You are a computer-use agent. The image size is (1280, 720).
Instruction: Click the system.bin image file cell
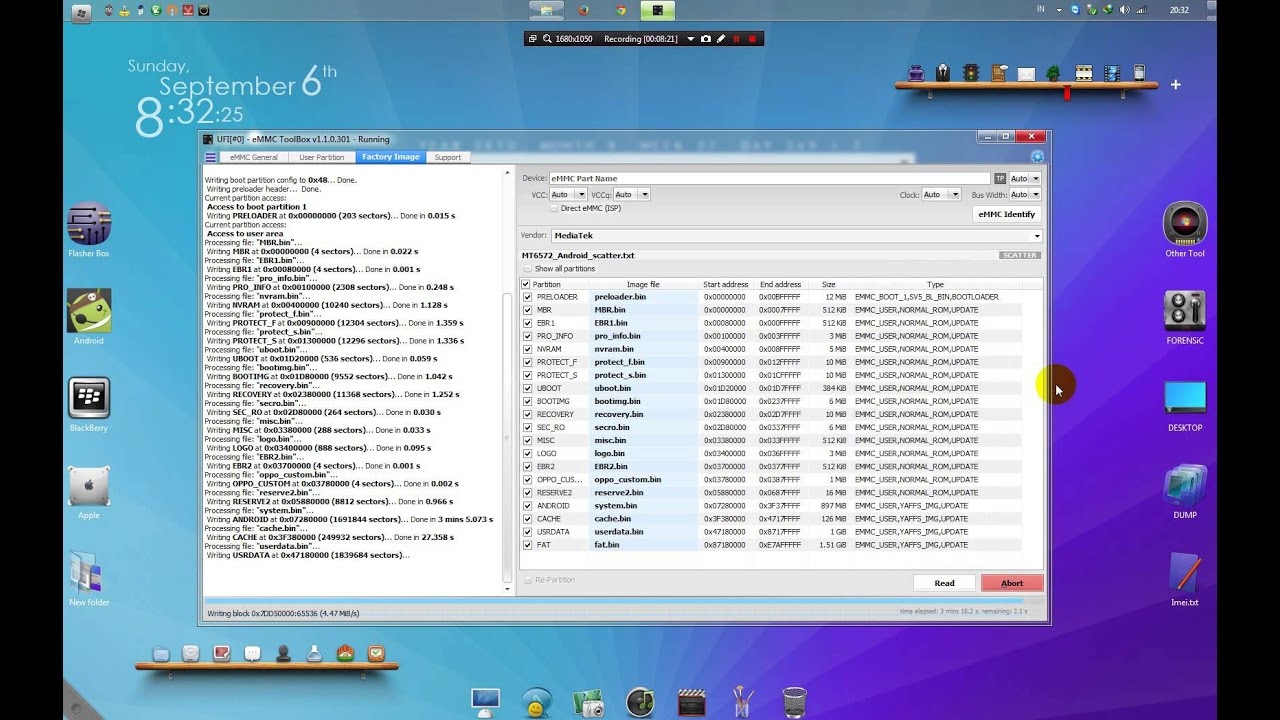point(644,505)
